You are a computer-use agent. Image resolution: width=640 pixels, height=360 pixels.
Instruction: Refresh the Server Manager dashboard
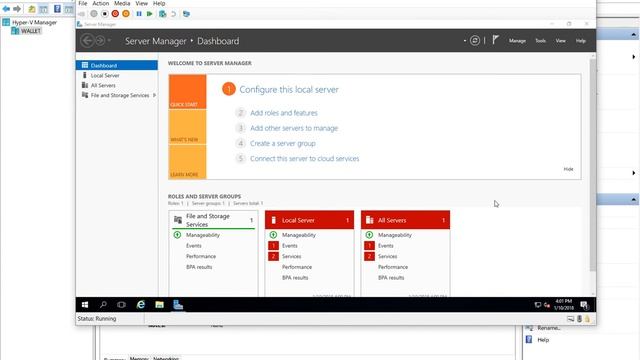pos(475,40)
